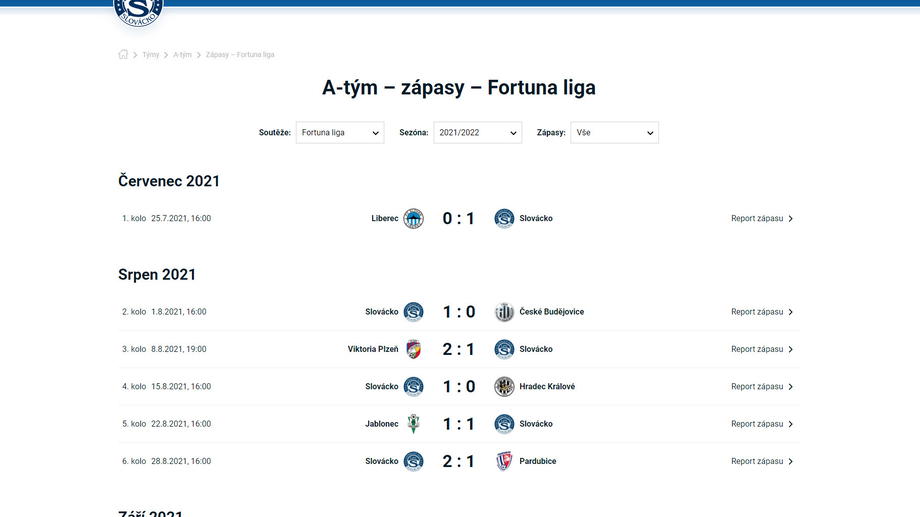Click the Zápasy – Fortuna liga breadcrumb
Image resolution: width=920 pixels, height=517 pixels.
point(240,55)
